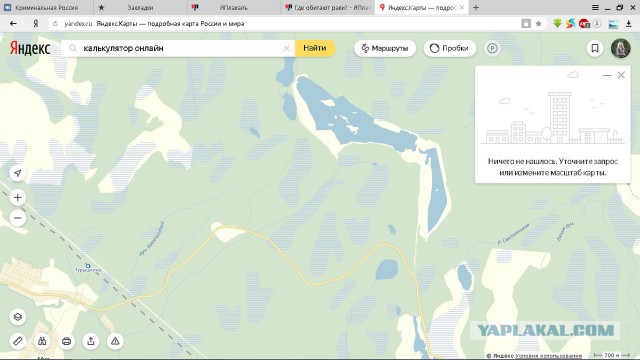The height and width of the screenshot is (360, 640).
Task: Reload the page
Action: click(x=56, y=24)
